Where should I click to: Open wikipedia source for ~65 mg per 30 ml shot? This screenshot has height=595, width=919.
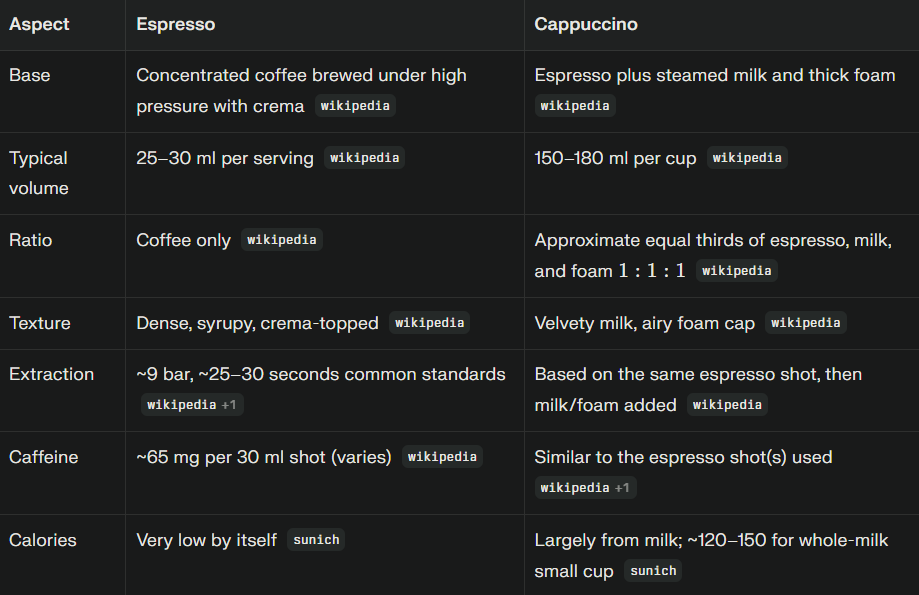[x=442, y=457]
